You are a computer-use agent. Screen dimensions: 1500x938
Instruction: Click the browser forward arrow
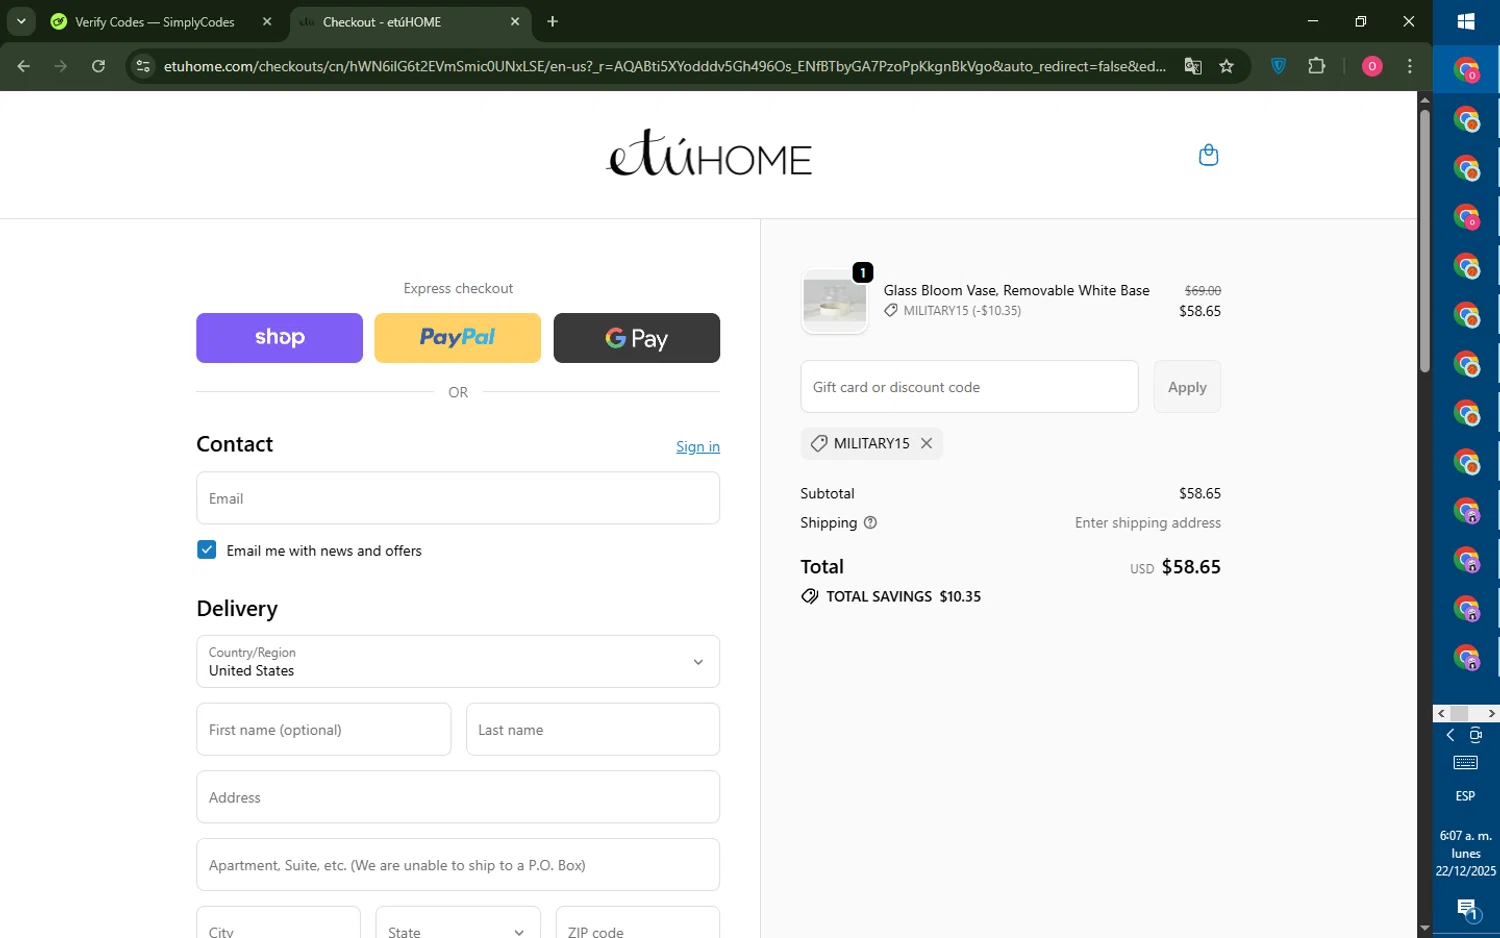click(61, 66)
